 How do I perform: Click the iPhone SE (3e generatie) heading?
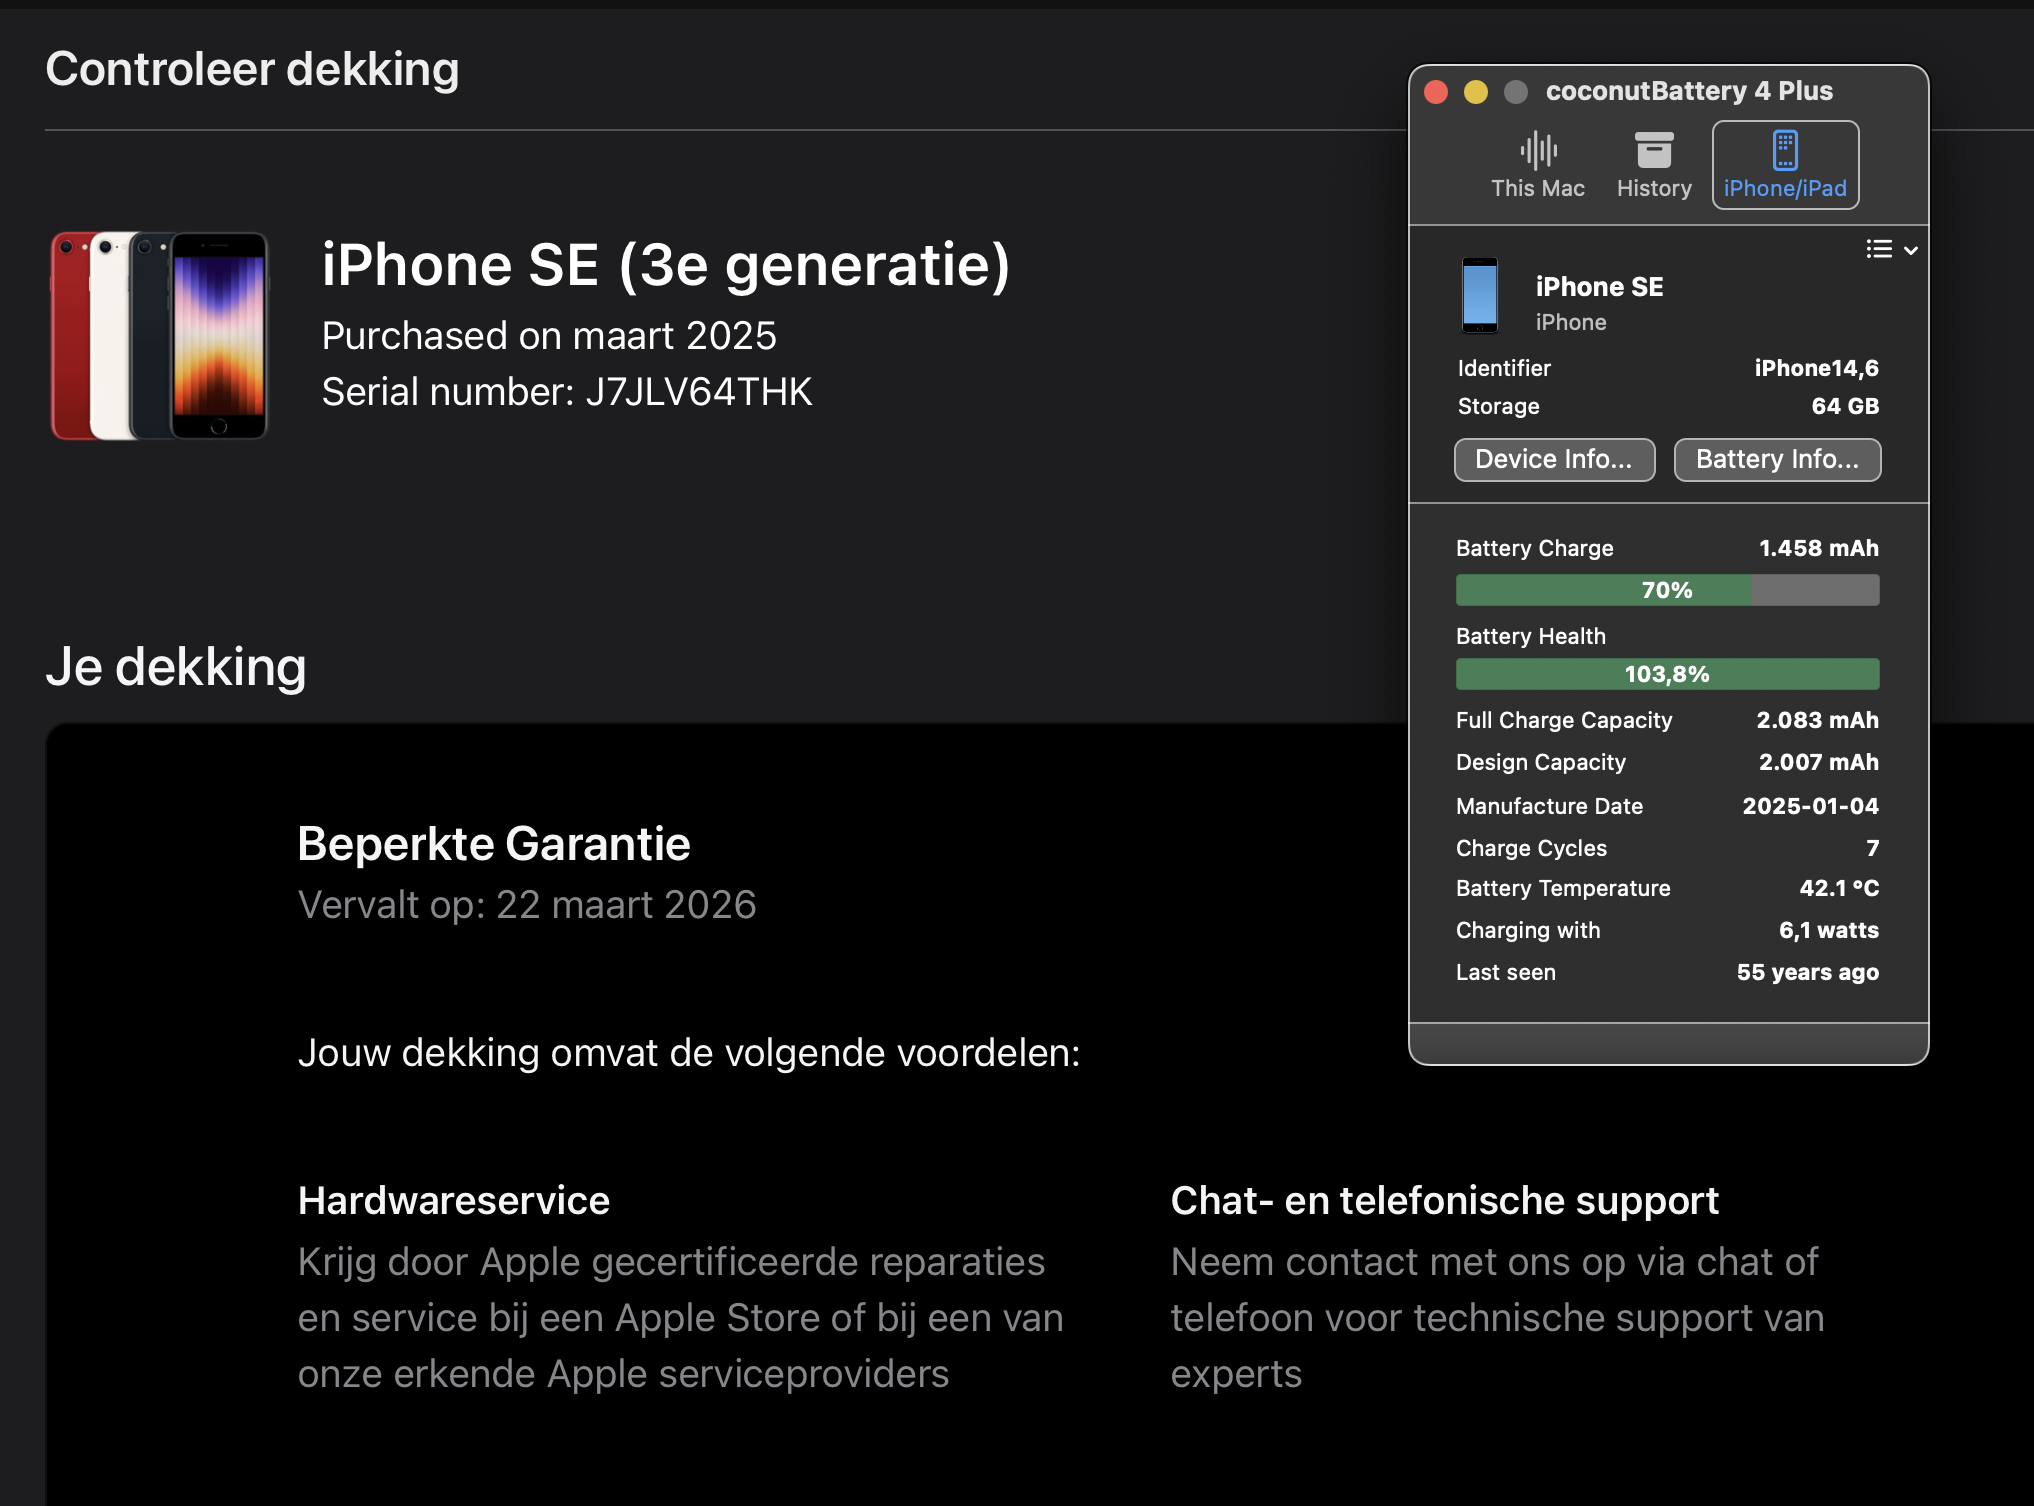click(x=665, y=265)
